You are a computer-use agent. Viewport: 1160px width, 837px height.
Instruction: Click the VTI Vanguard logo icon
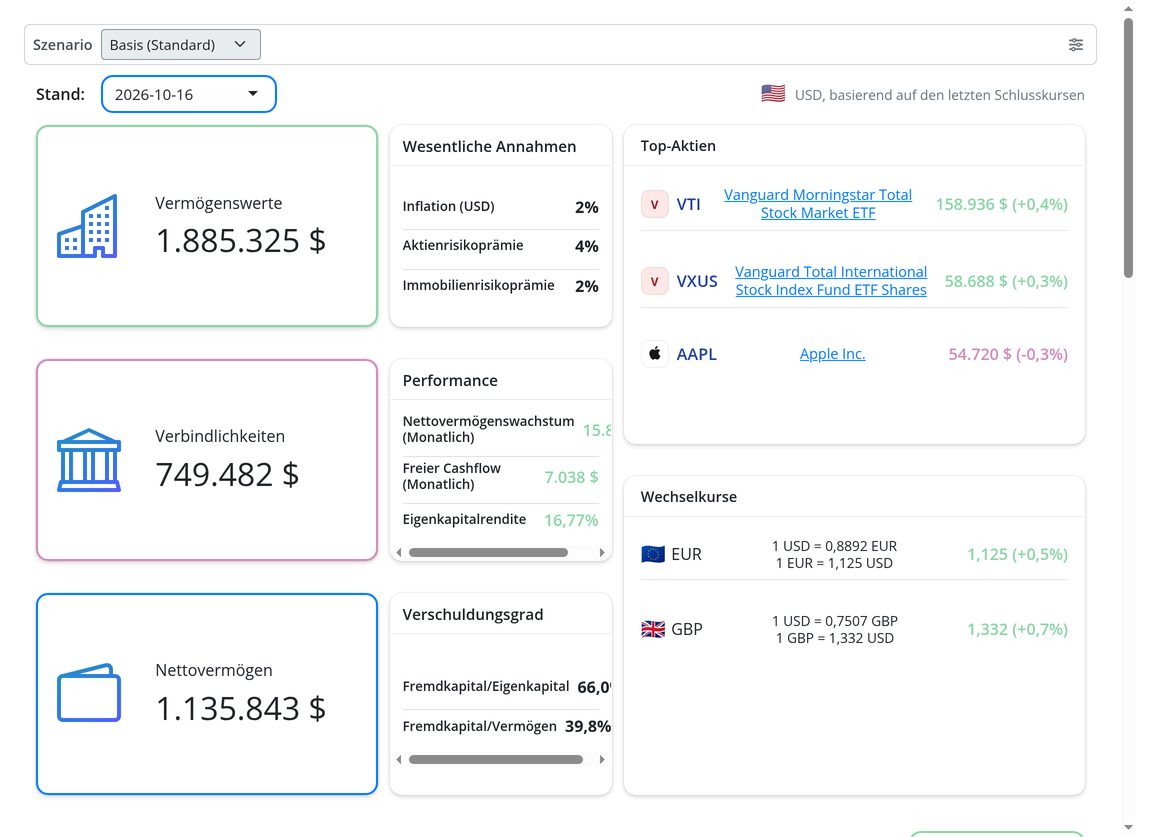[654, 204]
